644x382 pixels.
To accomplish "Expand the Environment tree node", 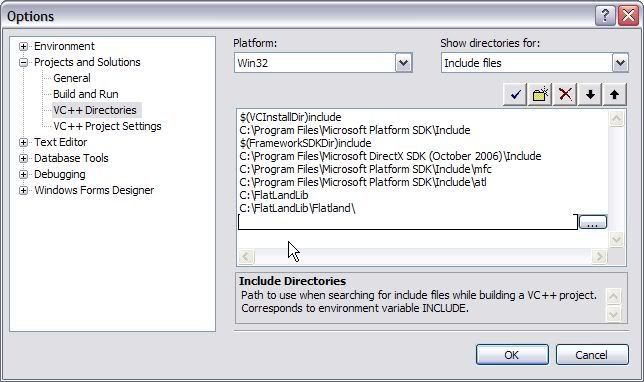I will click(x=23, y=46).
